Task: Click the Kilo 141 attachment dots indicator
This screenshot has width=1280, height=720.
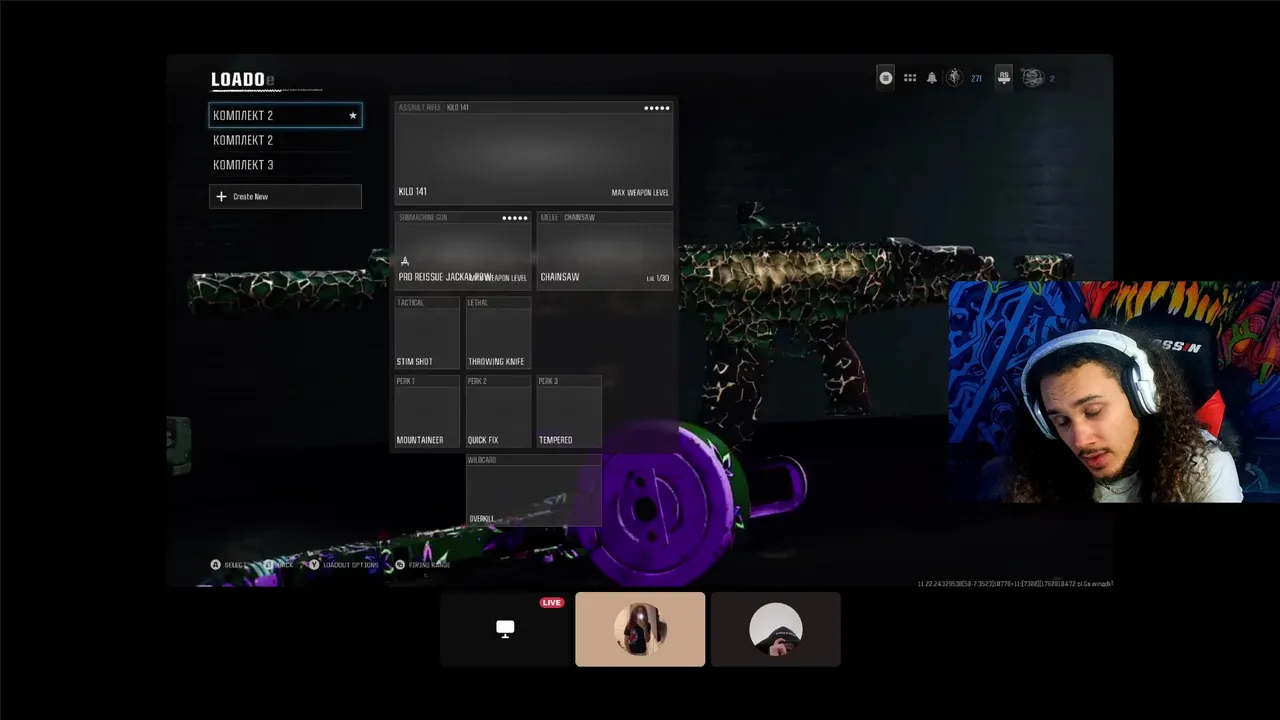Action: point(657,108)
